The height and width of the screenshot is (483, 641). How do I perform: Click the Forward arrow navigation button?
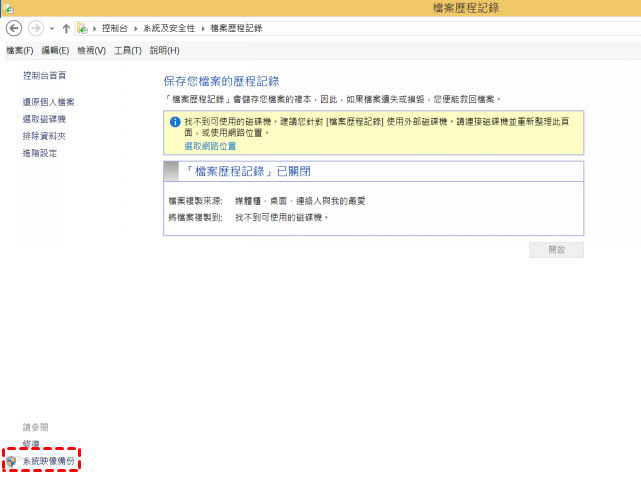tap(36, 29)
